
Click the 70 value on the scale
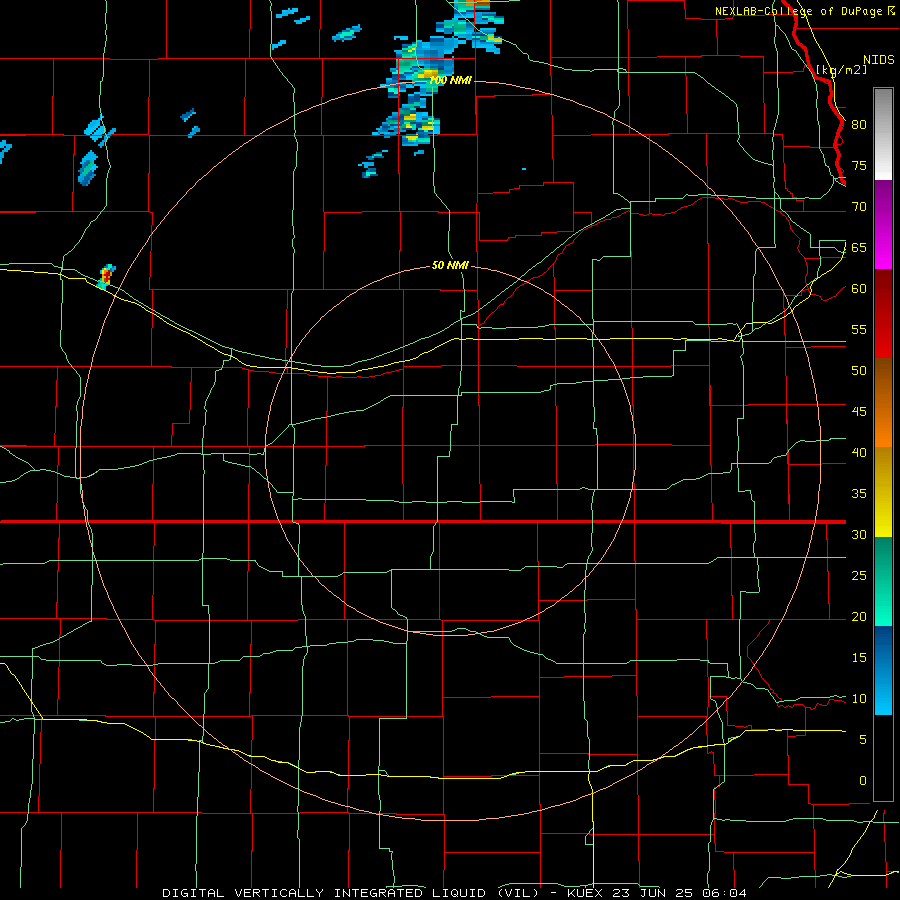point(859,207)
